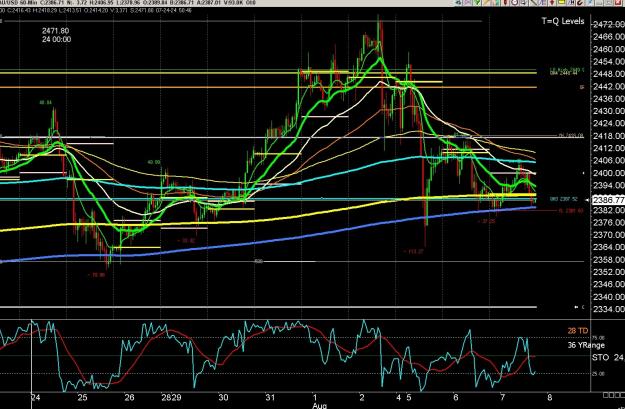Viewport: 625px width, 409px height.
Task: Click the 2400 price axis label
Action: coord(609,173)
